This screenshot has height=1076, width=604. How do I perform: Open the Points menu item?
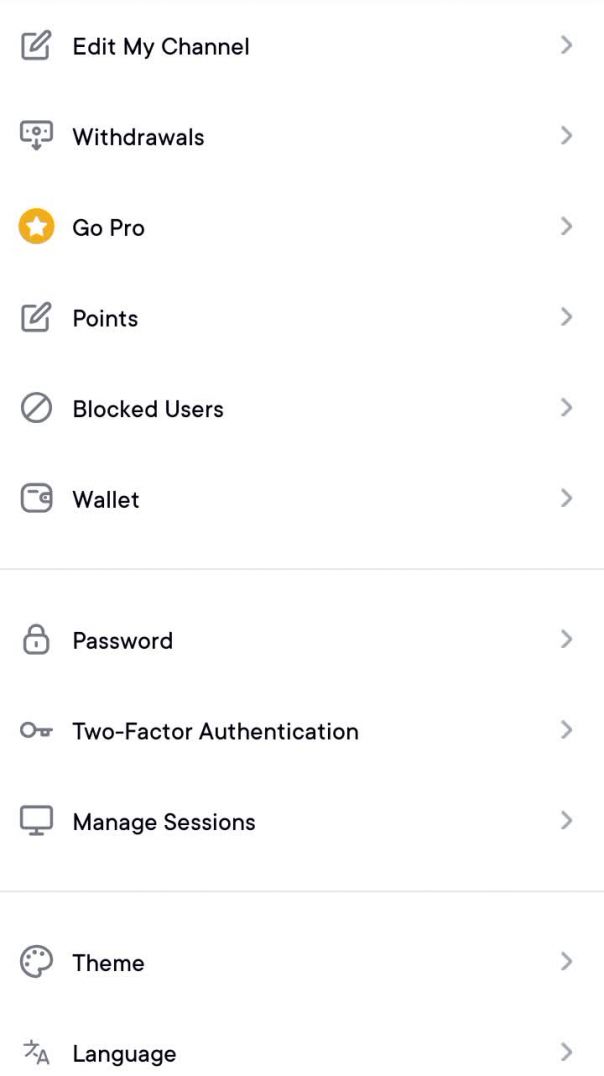click(105, 318)
